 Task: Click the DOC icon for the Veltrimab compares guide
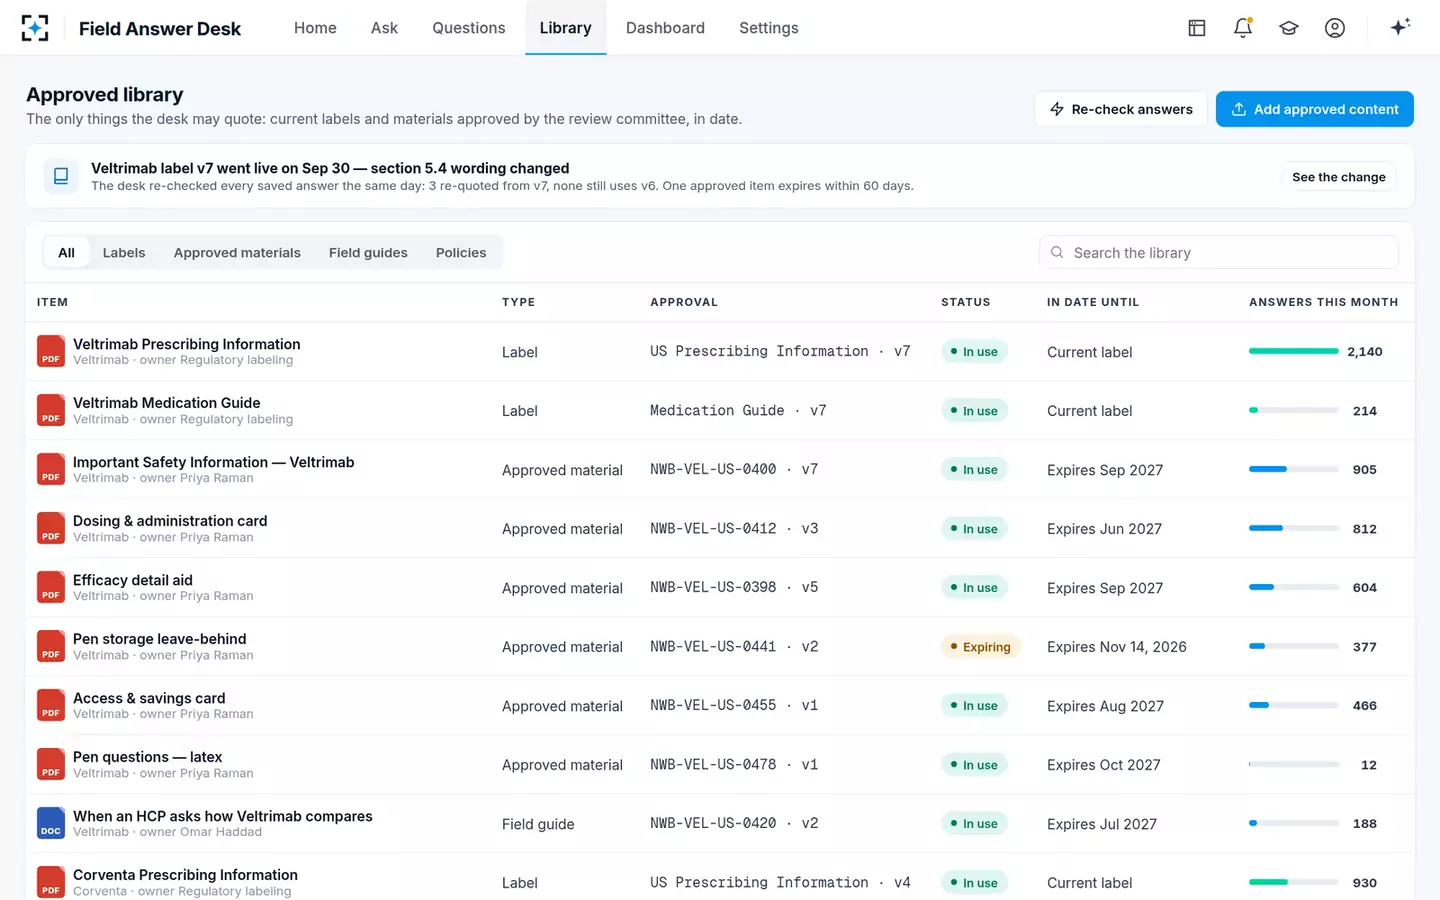coord(51,823)
